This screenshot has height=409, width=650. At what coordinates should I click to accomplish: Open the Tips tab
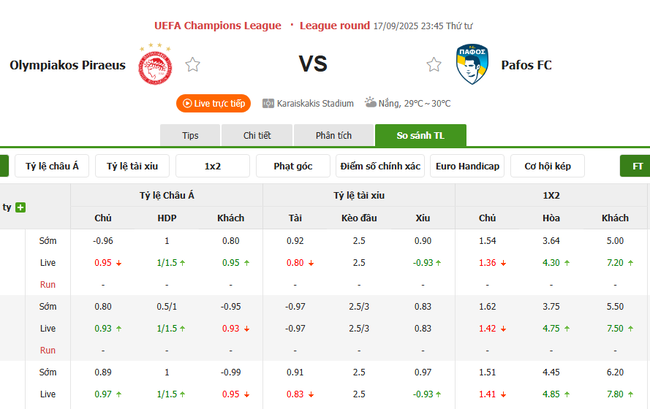tap(190, 135)
